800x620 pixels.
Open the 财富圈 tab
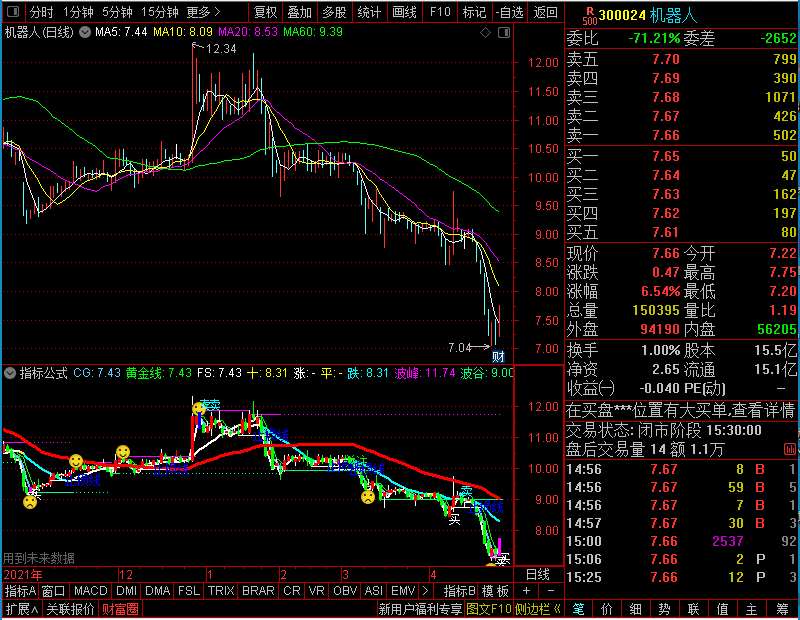(120, 609)
